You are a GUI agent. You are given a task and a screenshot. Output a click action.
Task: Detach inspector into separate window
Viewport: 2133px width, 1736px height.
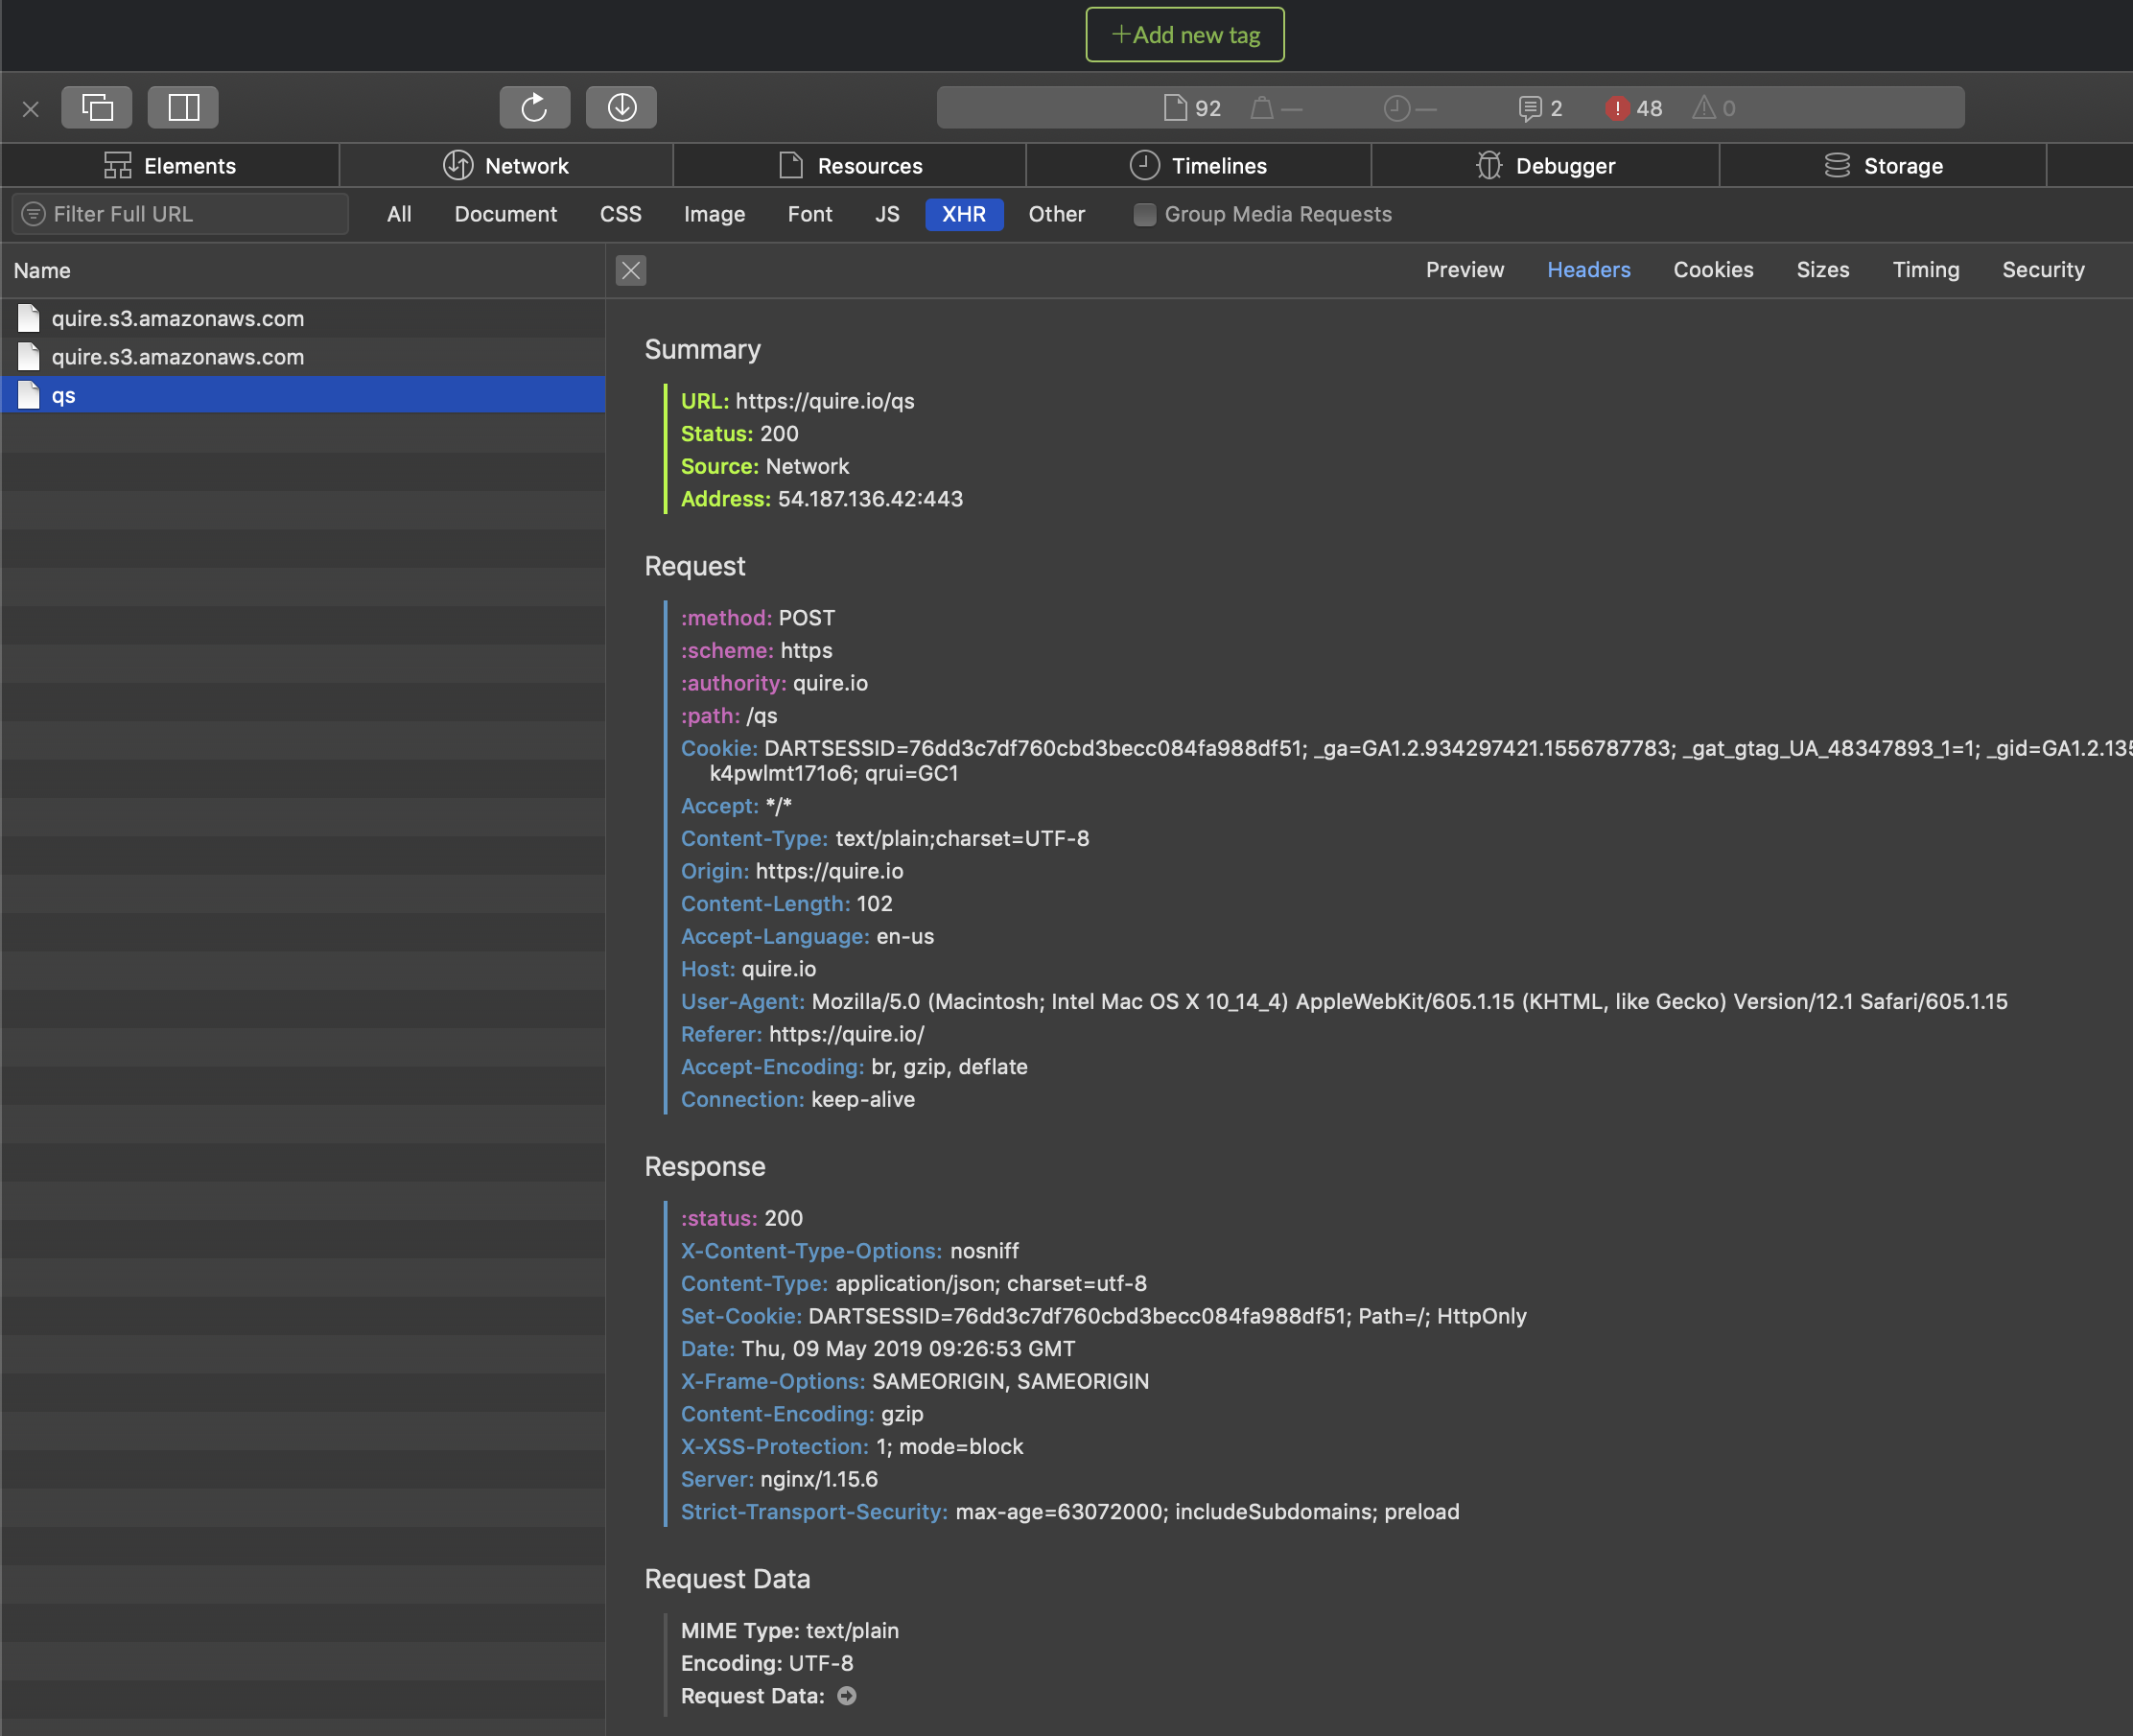[x=97, y=107]
